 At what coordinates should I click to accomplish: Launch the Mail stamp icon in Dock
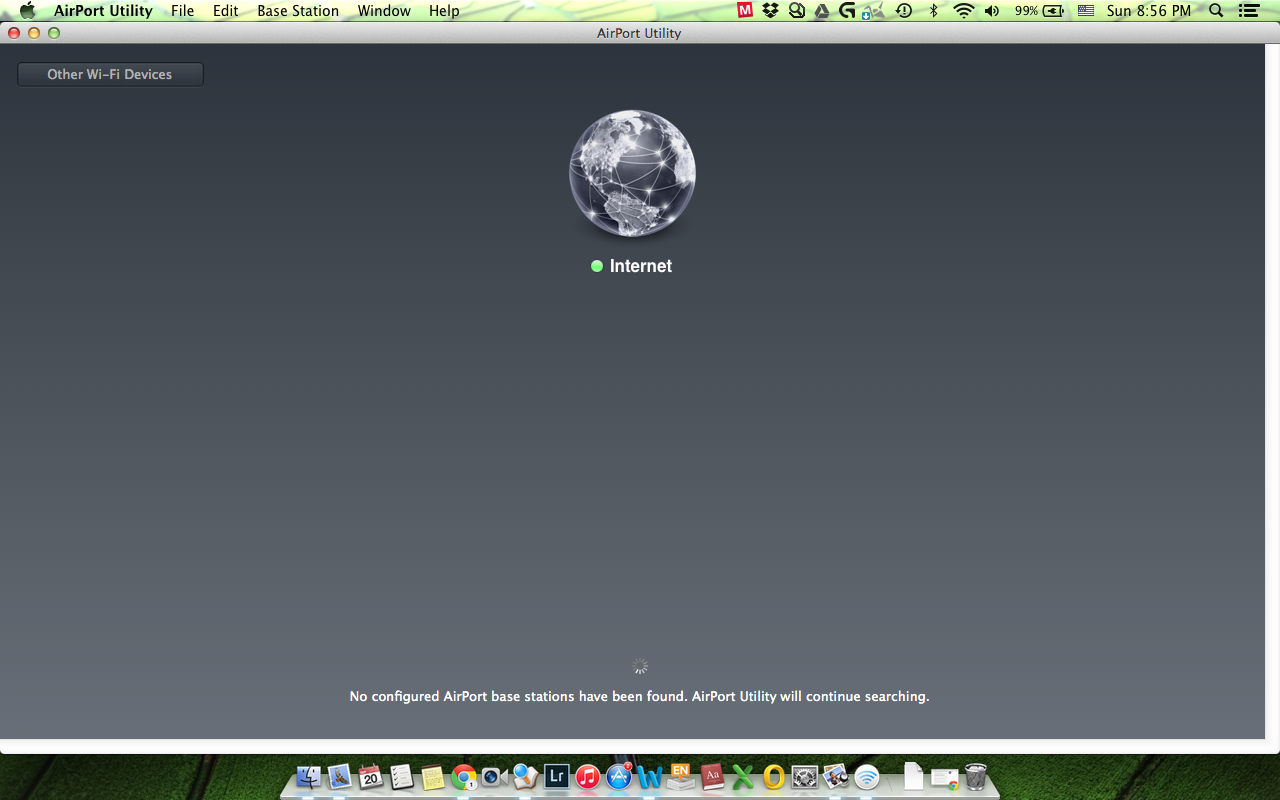click(340, 777)
